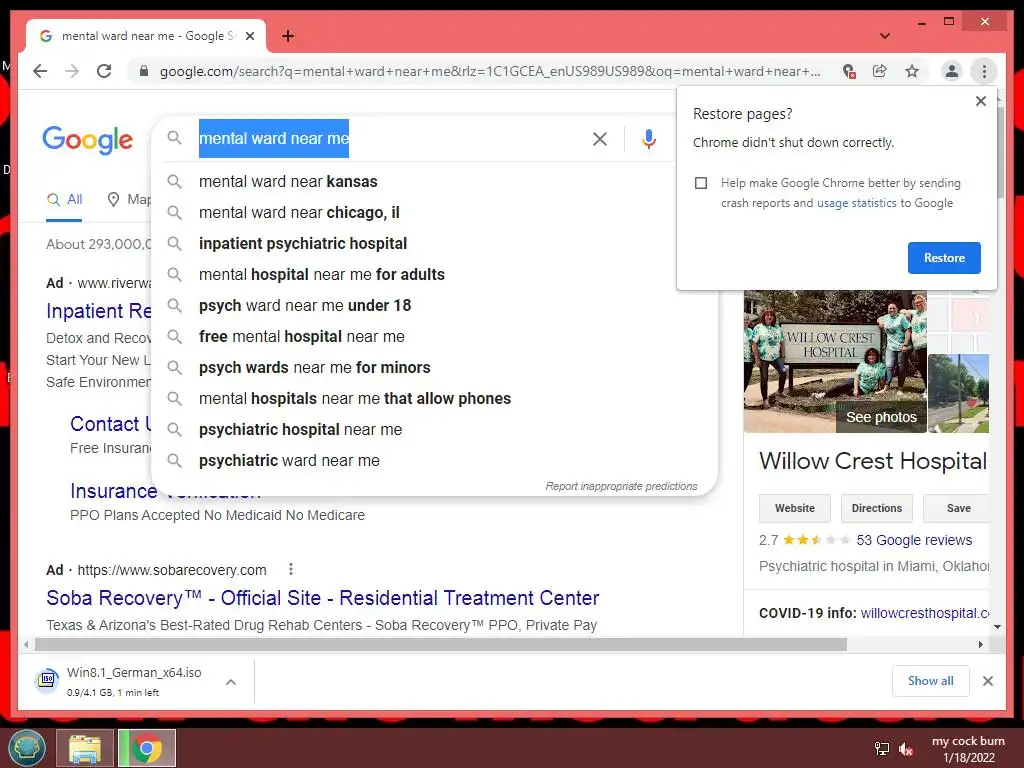1024x768 pixels.
Task: Reload the page with the refresh icon
Action: coord(104,71)
